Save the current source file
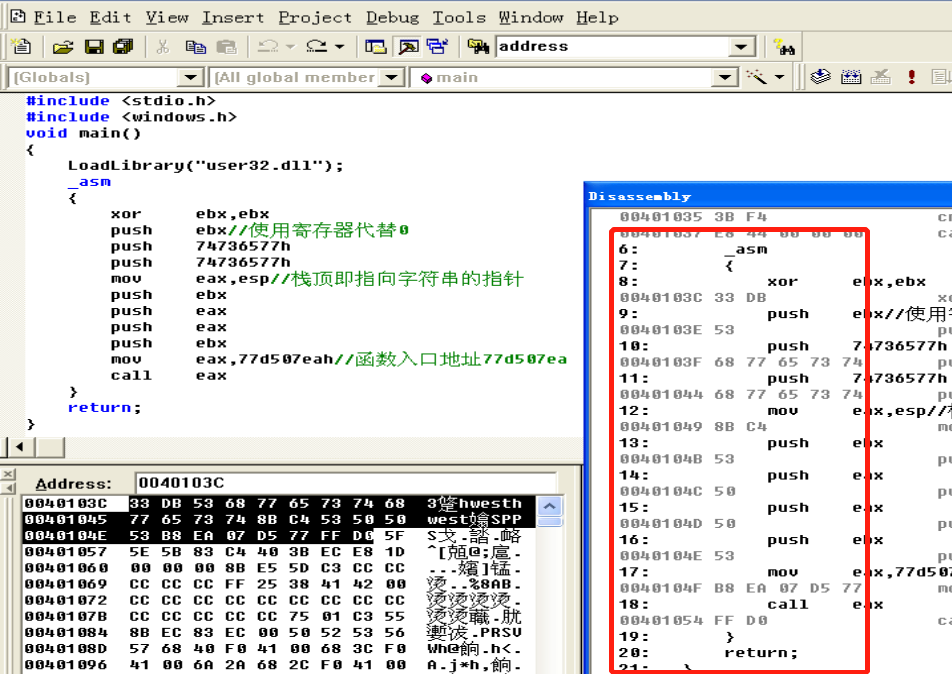 93,46
